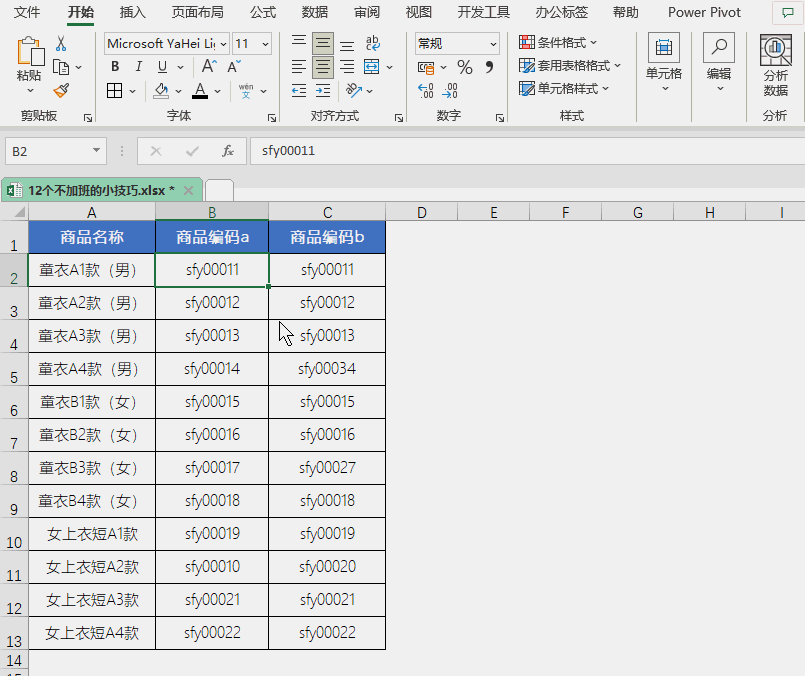This screenshot has width=805, height=676.
Task: Toggle center horizontal alignment
Action: click(322, 67)
